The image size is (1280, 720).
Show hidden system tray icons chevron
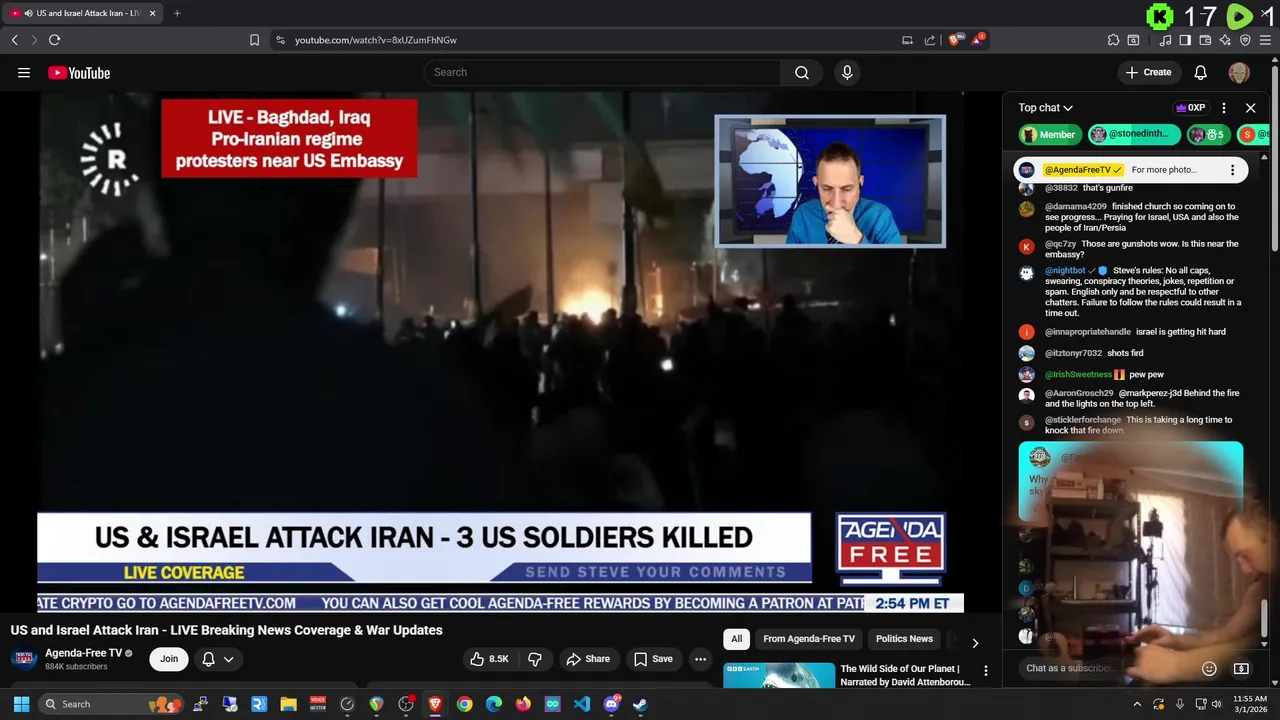1137,704
